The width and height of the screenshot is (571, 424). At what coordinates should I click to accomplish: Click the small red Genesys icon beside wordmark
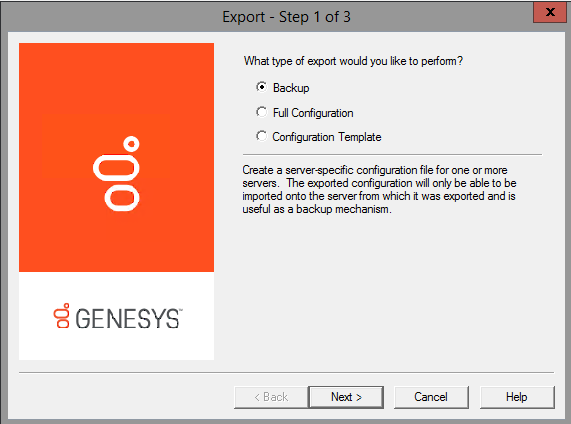coord(62,315)
